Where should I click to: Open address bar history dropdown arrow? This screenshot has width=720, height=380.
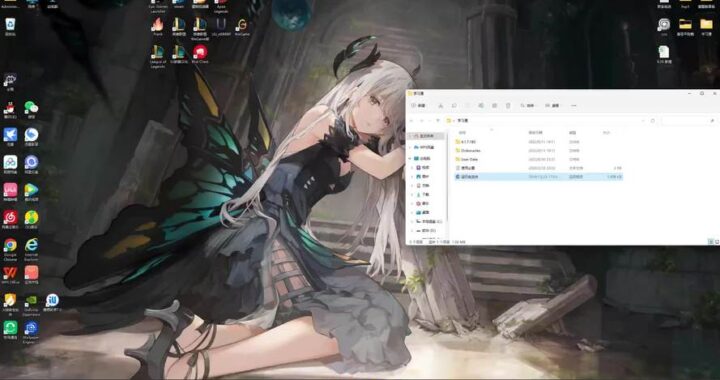(x=643, y=121)
